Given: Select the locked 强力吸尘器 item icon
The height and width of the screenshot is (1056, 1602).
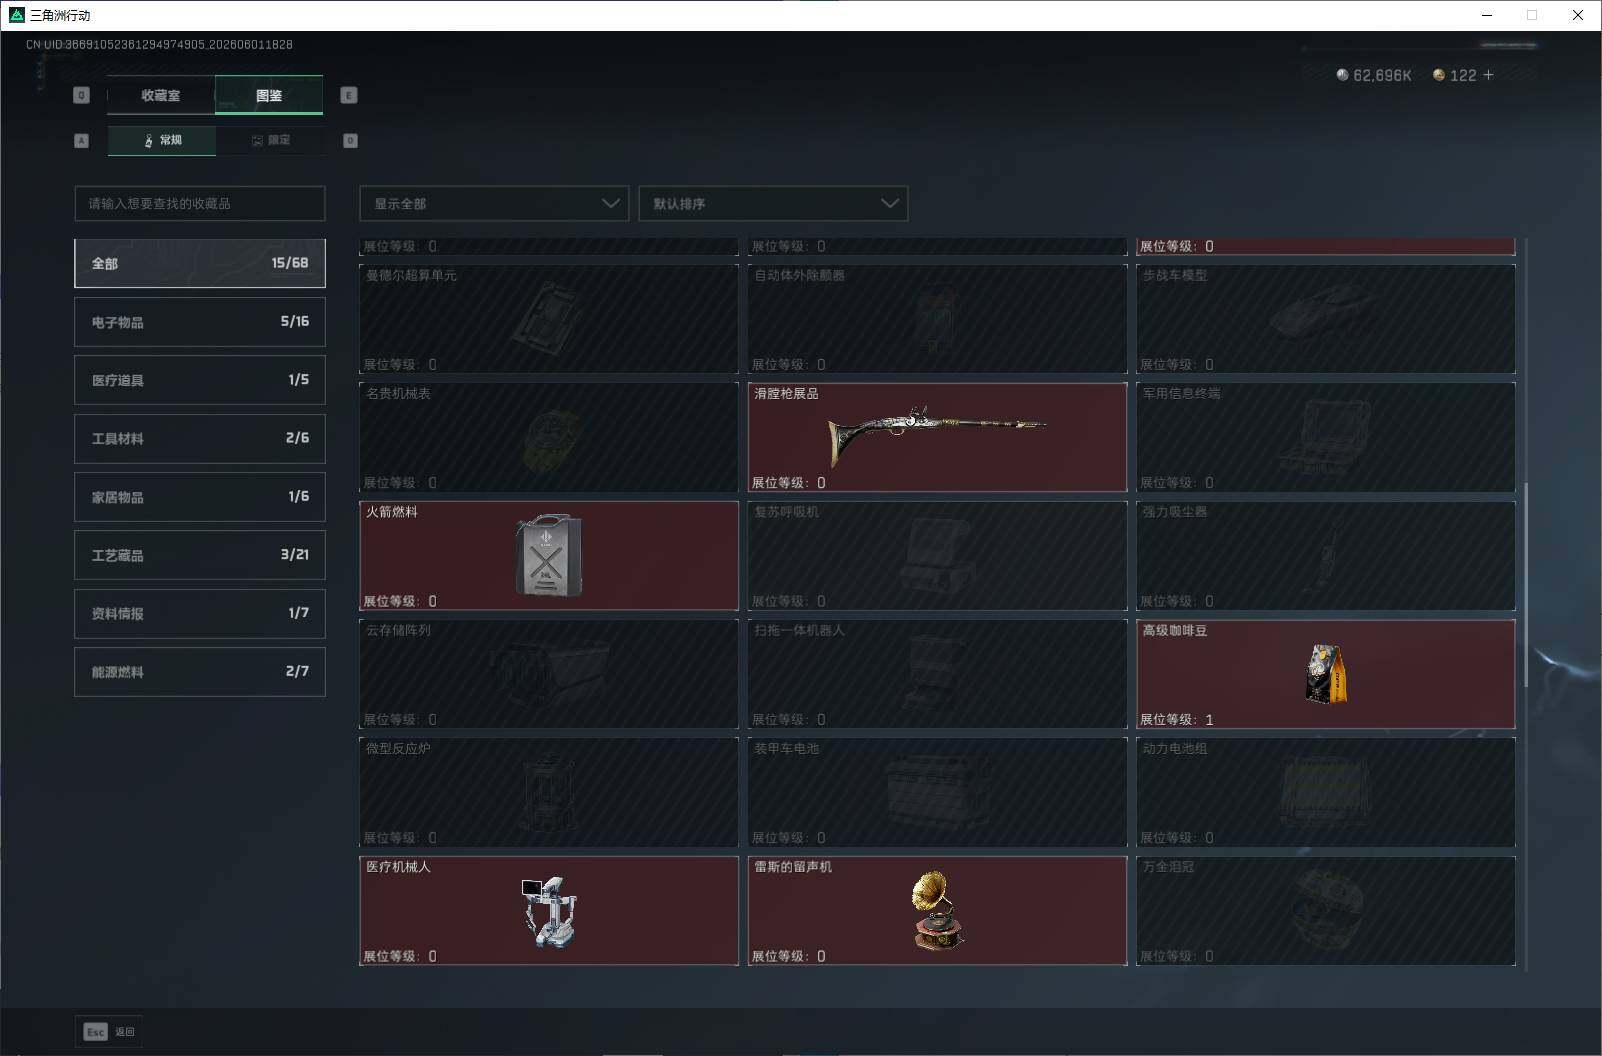Looking at the screenshot, I should pyautogui.click(x=1326, y=558).
